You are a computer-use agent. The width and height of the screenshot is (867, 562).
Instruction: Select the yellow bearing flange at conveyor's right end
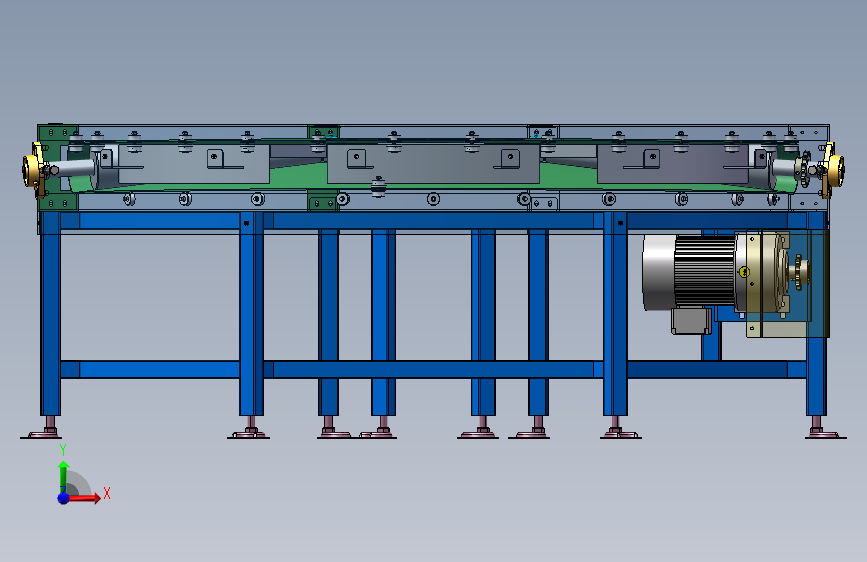[x=832, y=170]
